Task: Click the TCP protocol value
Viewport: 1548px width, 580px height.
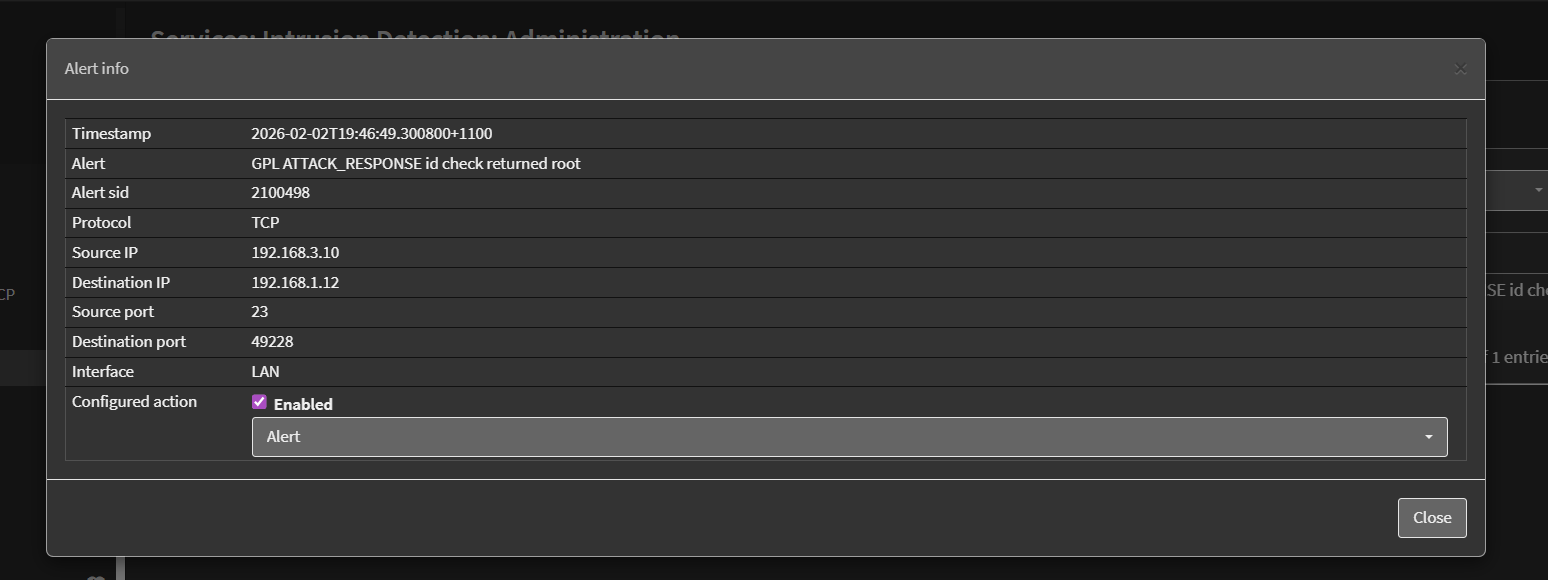Action: tap(265, 223)
